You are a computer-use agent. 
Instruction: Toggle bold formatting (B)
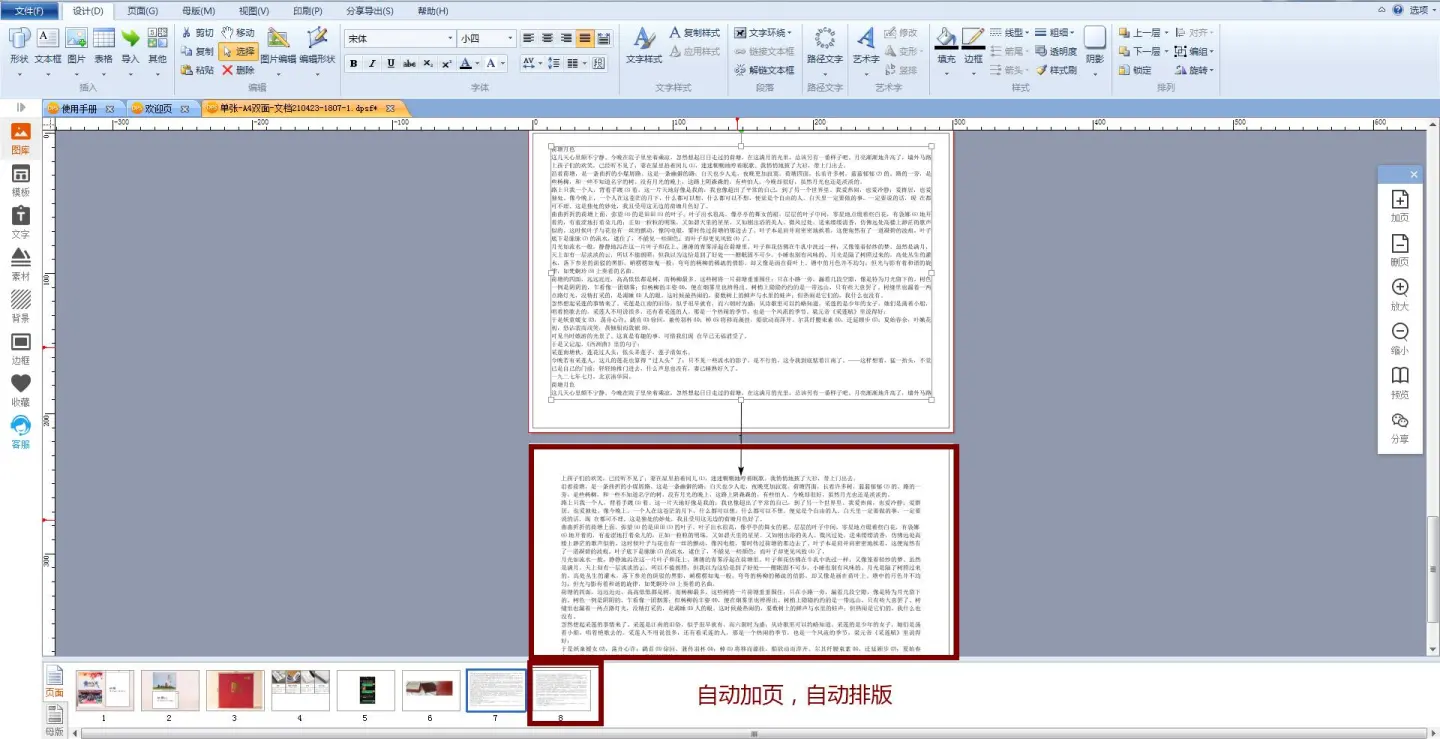(x=353, y=64)
